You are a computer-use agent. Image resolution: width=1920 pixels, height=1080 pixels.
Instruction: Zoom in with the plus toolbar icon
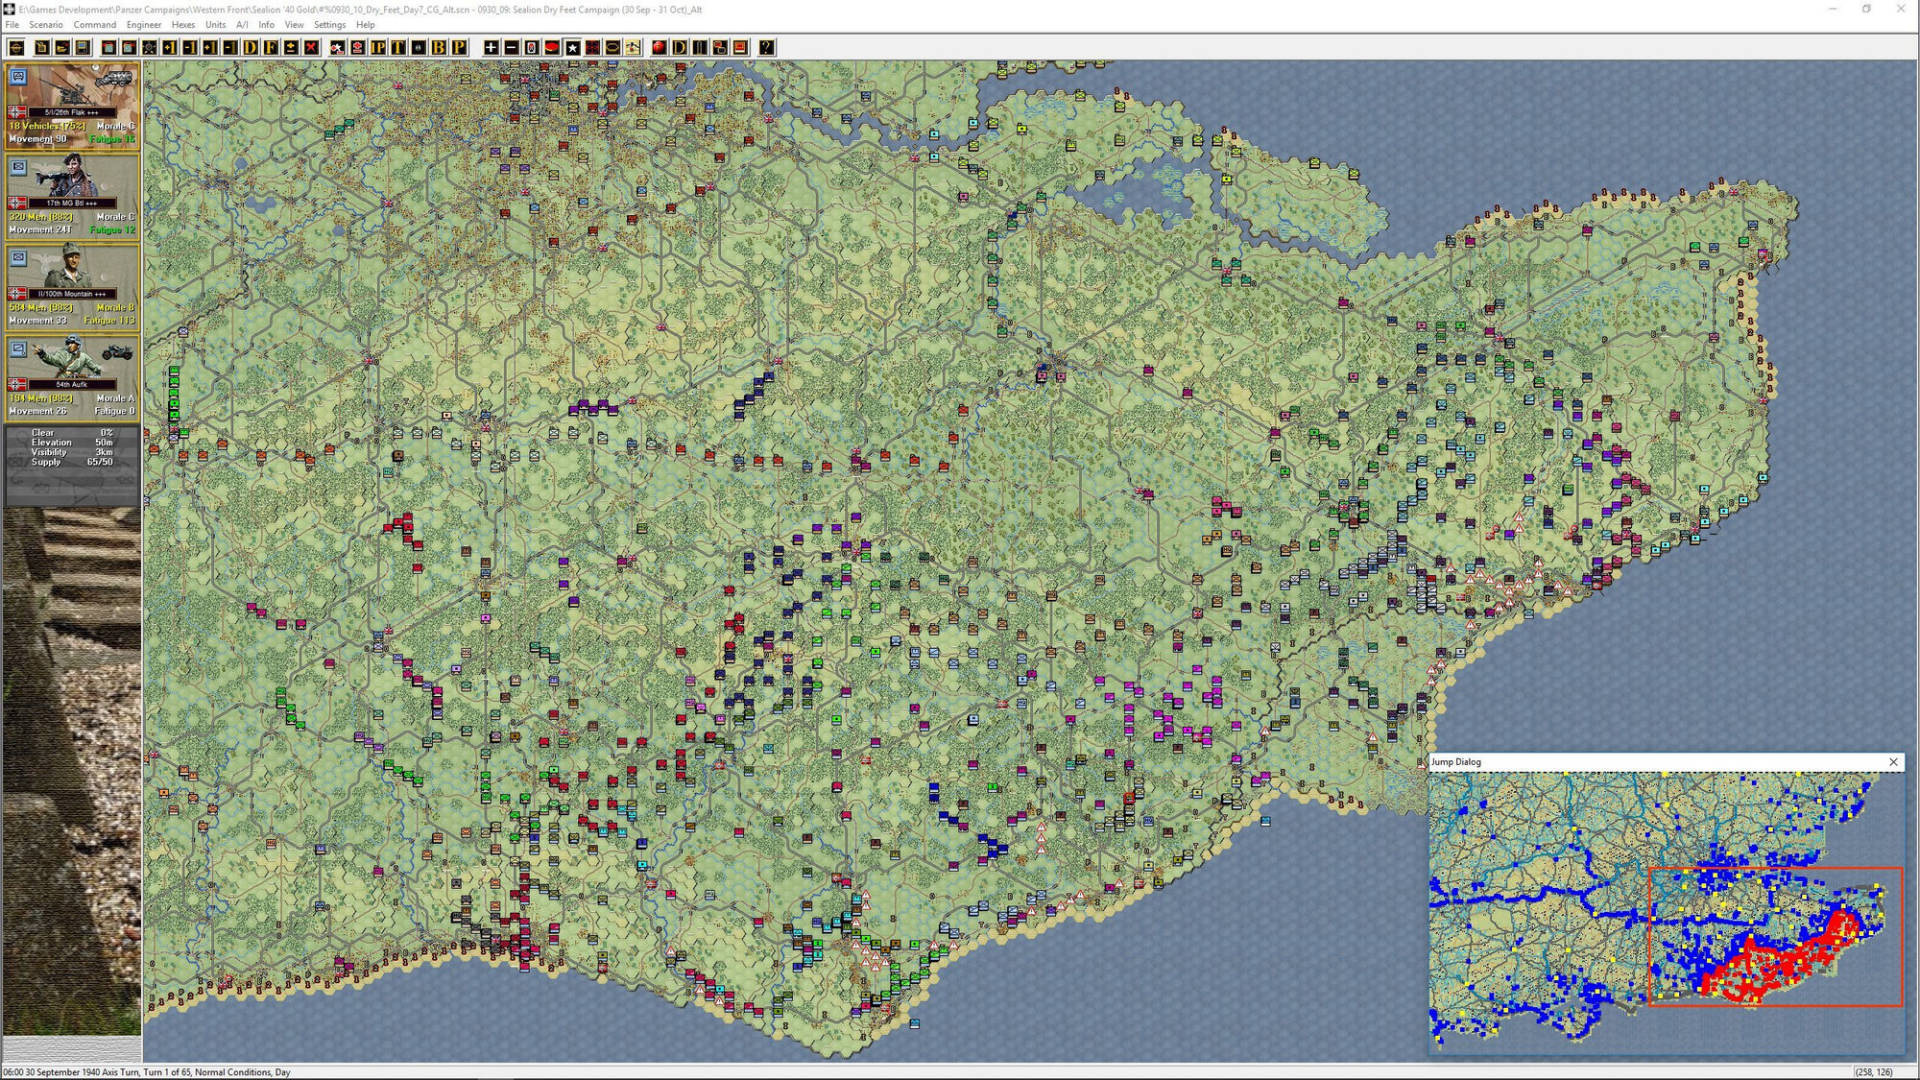[x=491, y=46]
